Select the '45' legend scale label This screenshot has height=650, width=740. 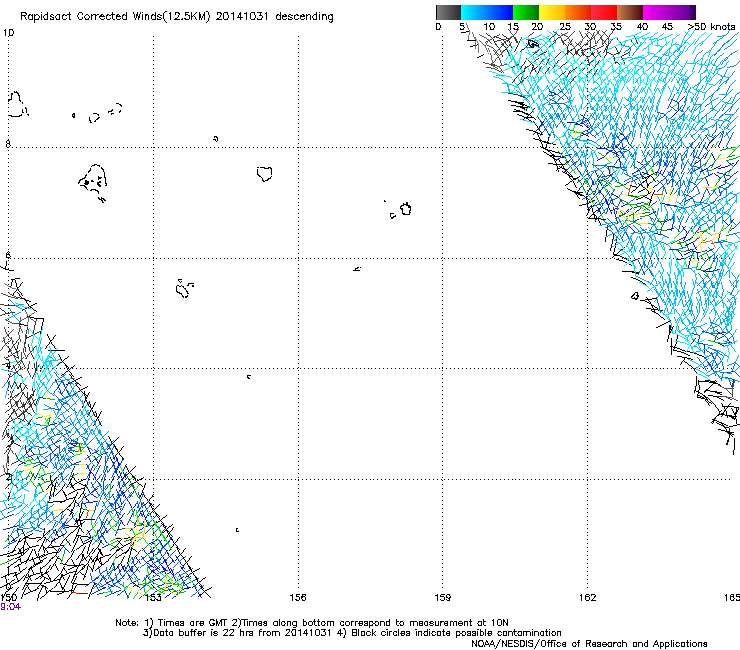(667, 27)
